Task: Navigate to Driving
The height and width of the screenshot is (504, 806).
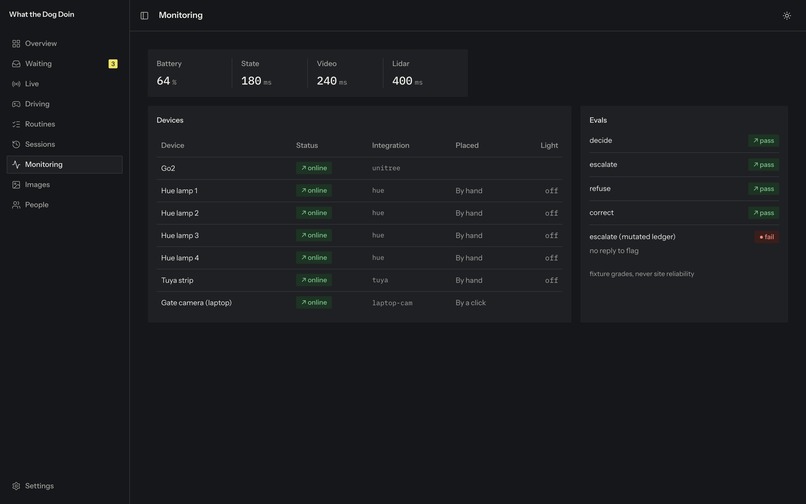Action: [65, 104]
